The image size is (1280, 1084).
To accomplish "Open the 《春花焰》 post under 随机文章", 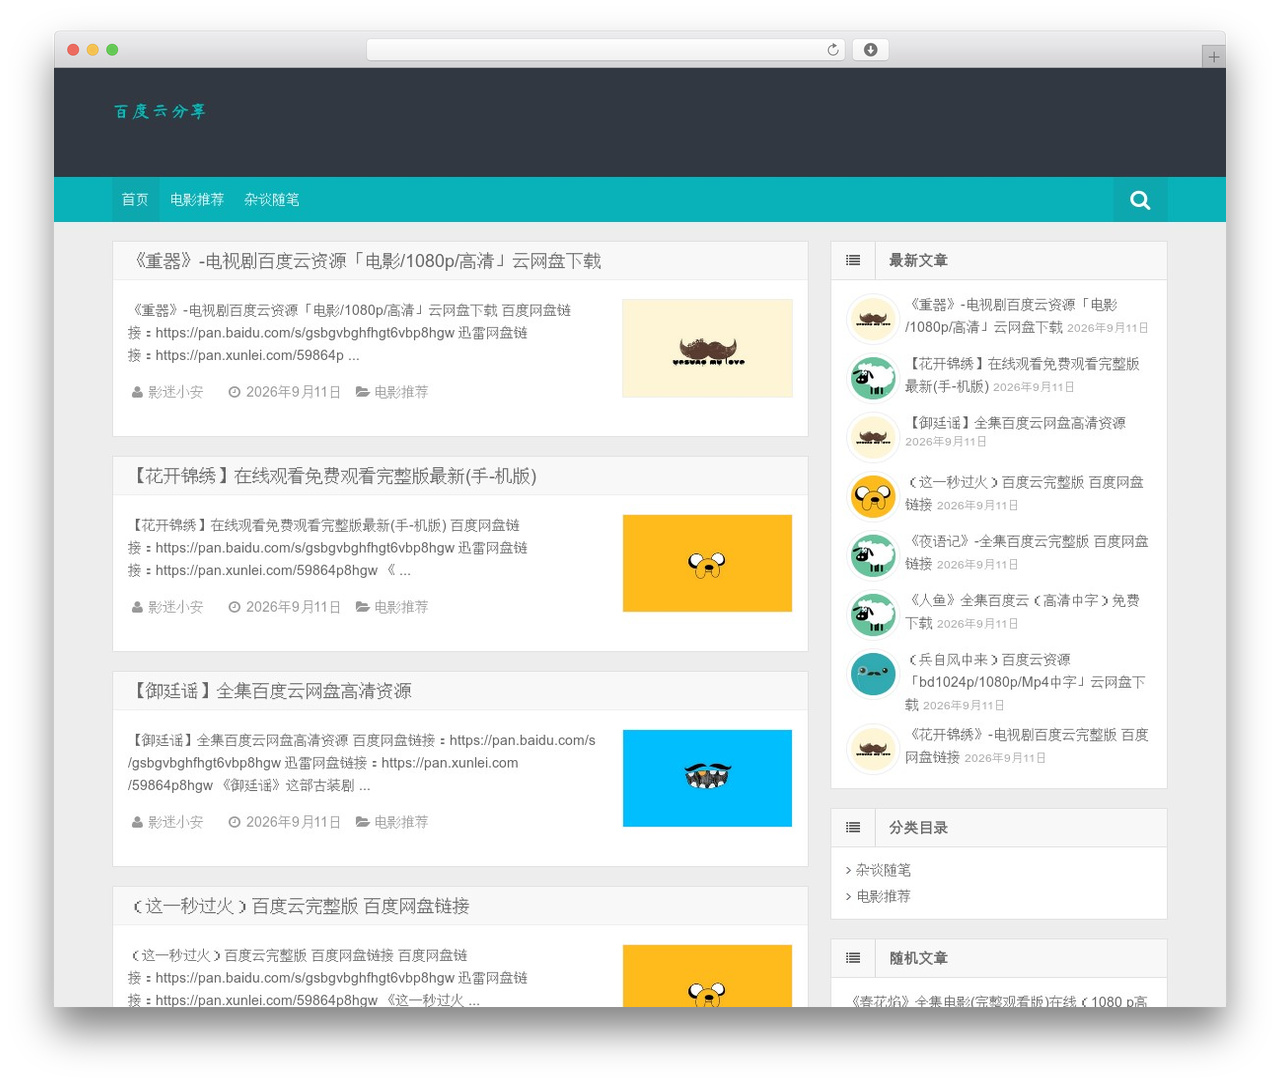I will [x=997, y=1000].
